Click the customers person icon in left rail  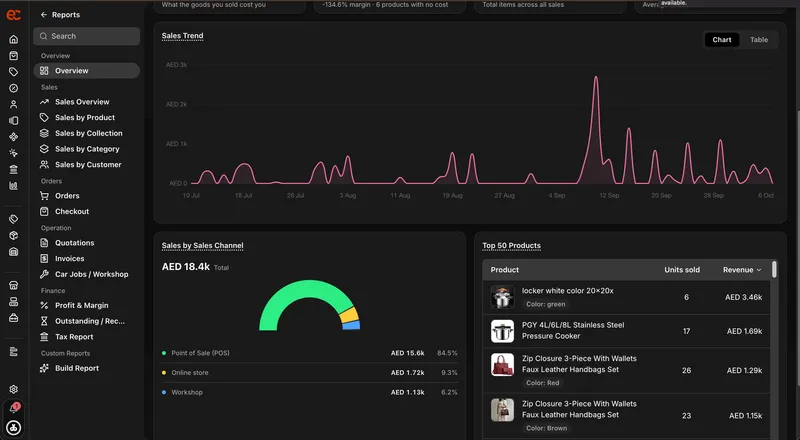pos(14,105)
